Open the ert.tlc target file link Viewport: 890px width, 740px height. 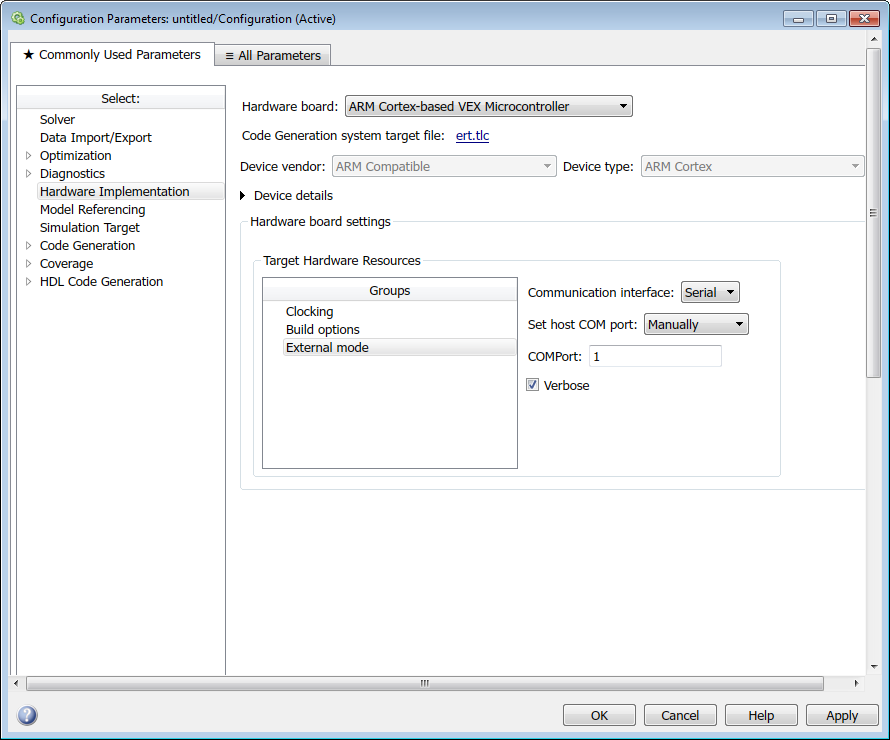(472, 136)
